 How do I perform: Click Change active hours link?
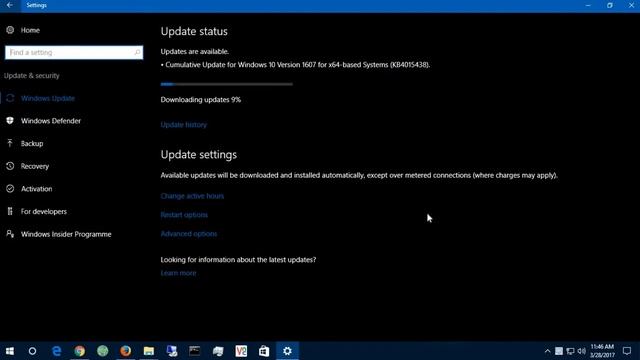pos(192,196)
